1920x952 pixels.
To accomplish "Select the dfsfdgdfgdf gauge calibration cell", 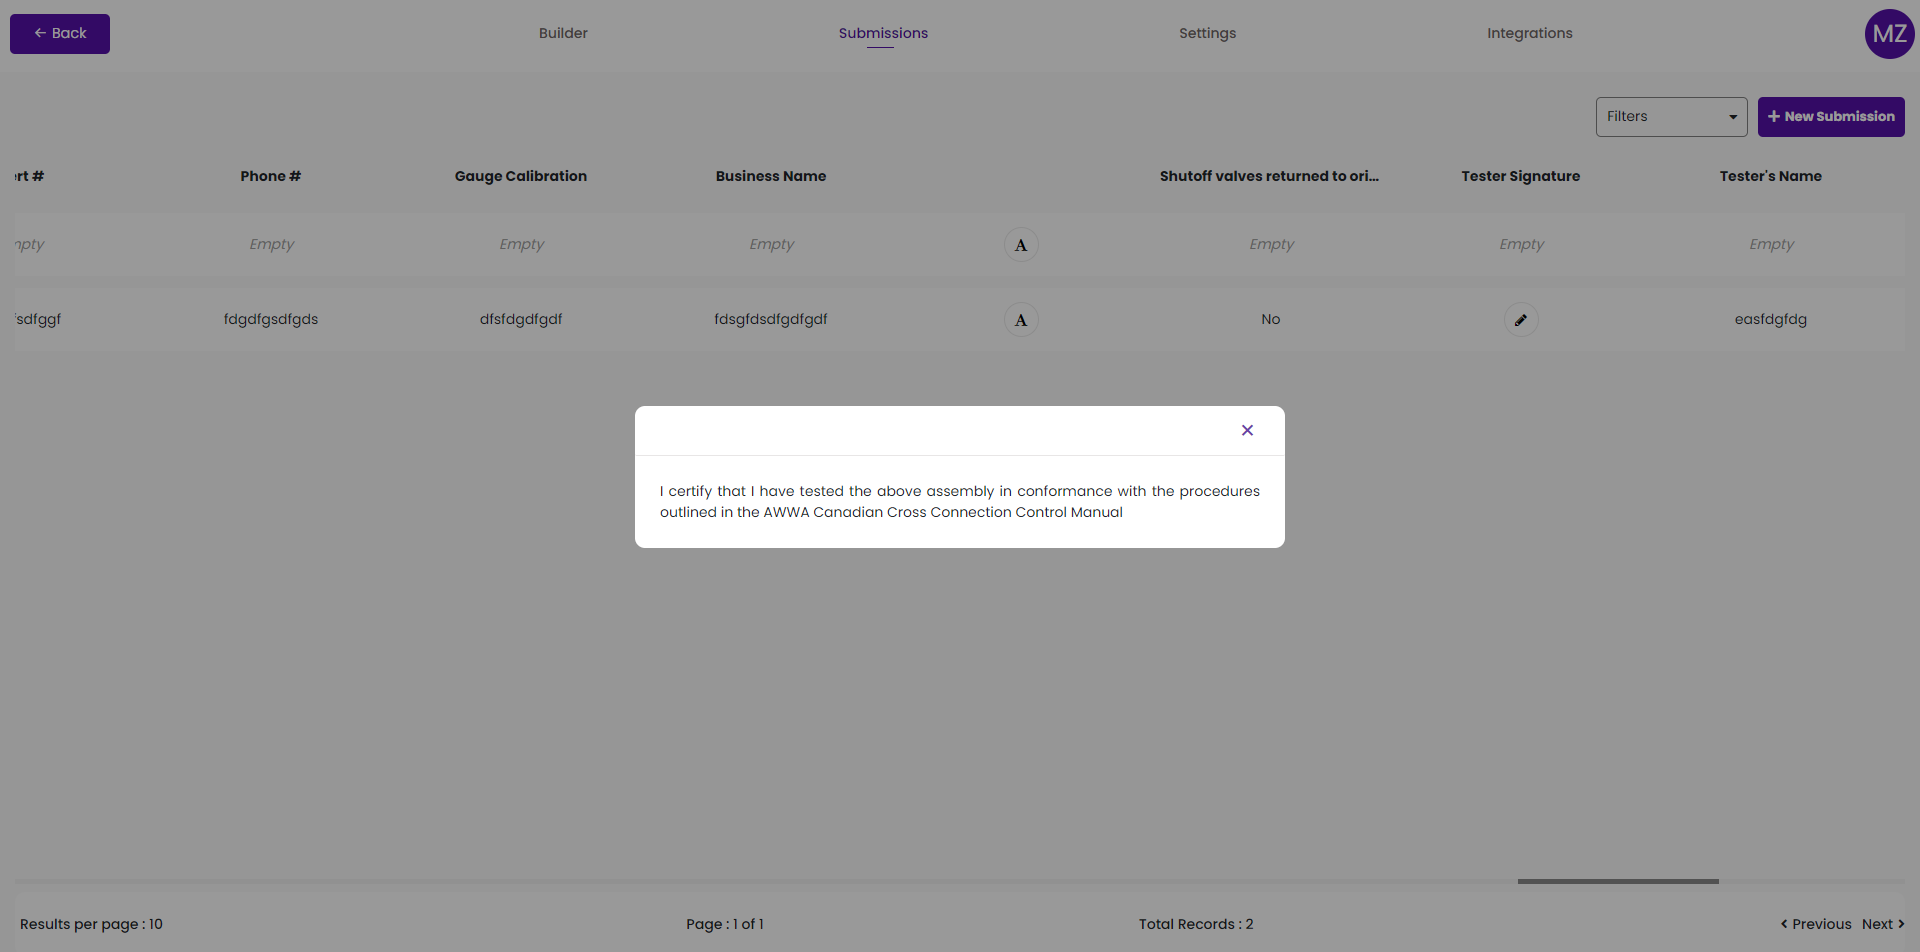I will (521, 319).
